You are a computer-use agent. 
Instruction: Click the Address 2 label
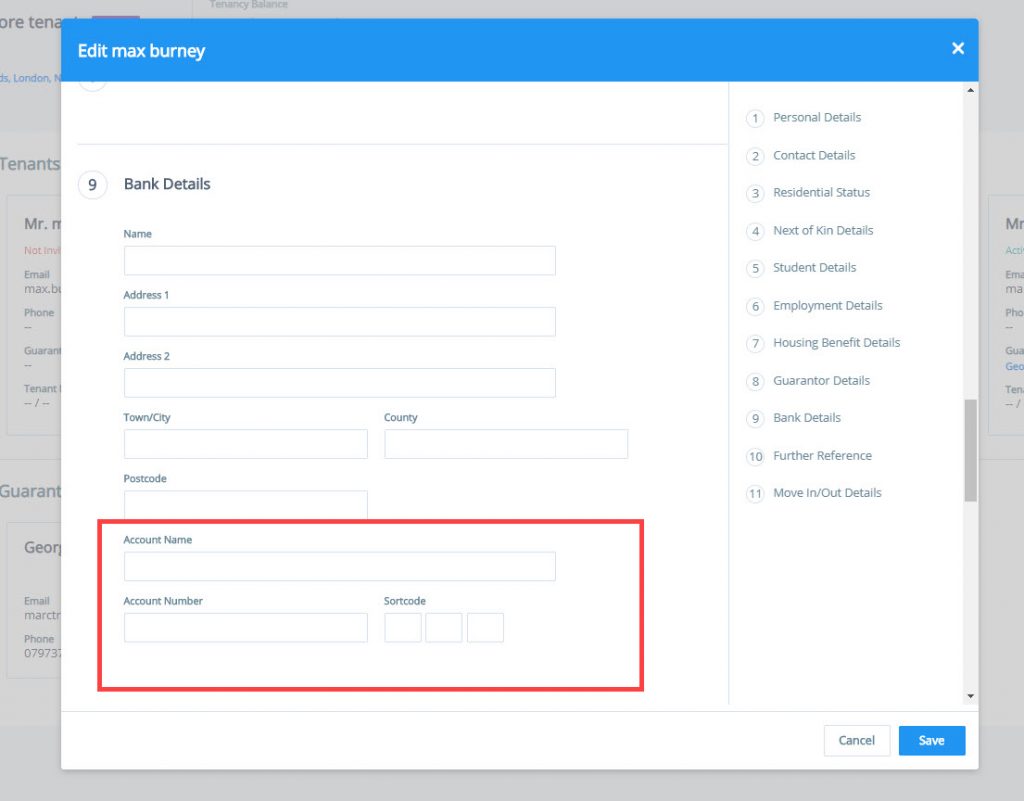146,356
